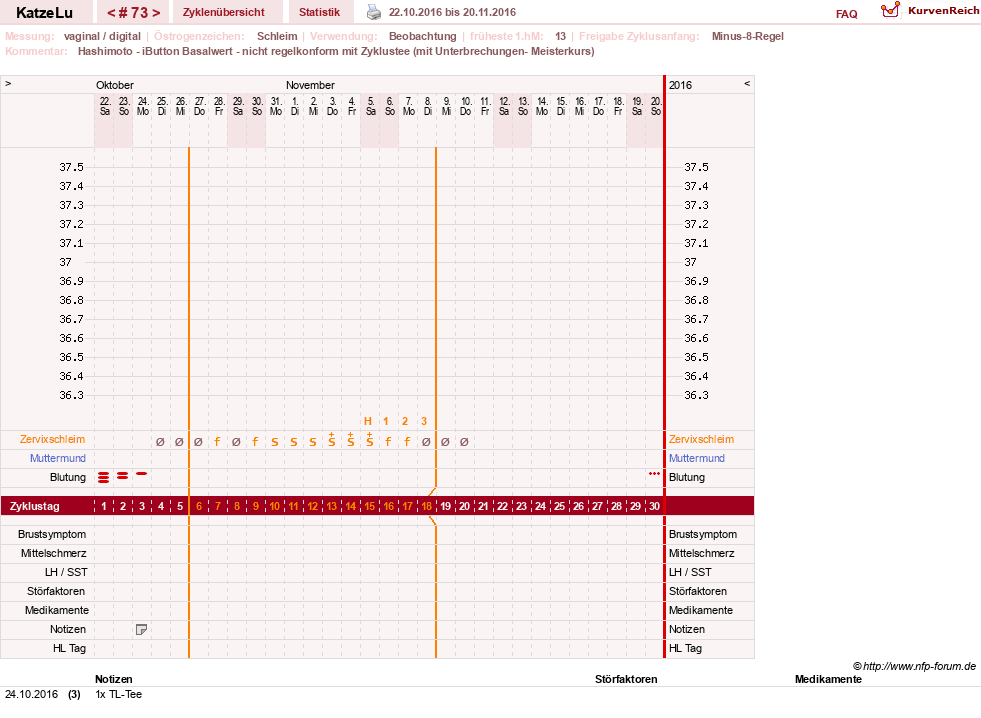
Task: Go to next cycle with > arrow
Action: (156, 13)
